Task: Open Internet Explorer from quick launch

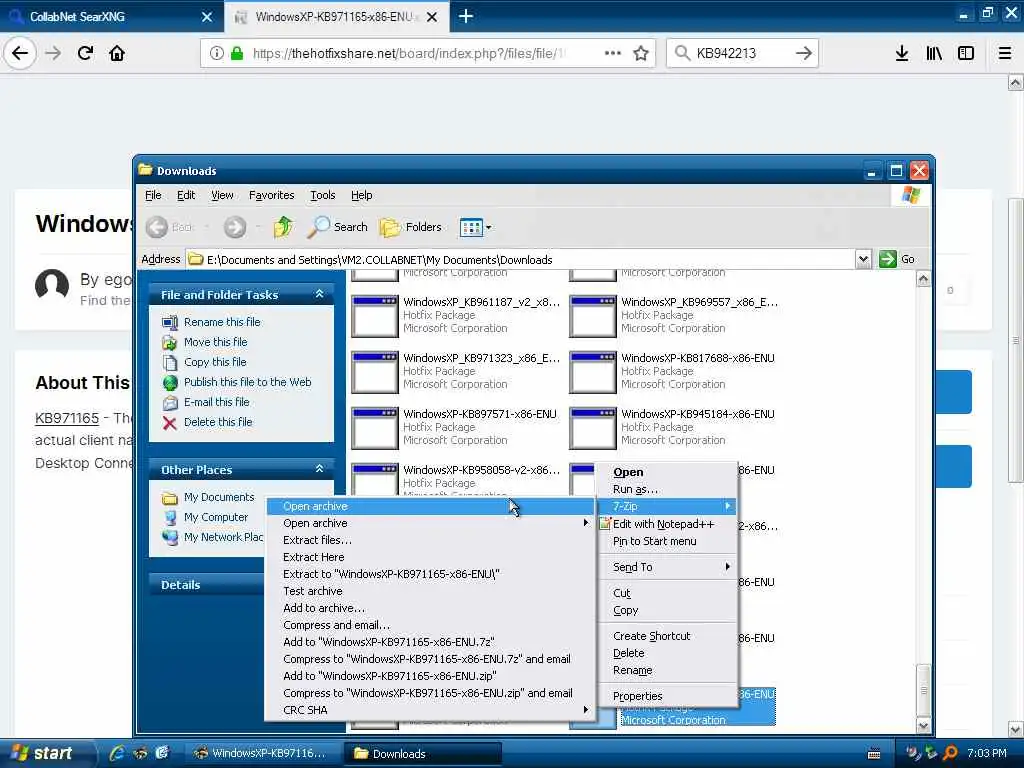Action: pos(117,753)
